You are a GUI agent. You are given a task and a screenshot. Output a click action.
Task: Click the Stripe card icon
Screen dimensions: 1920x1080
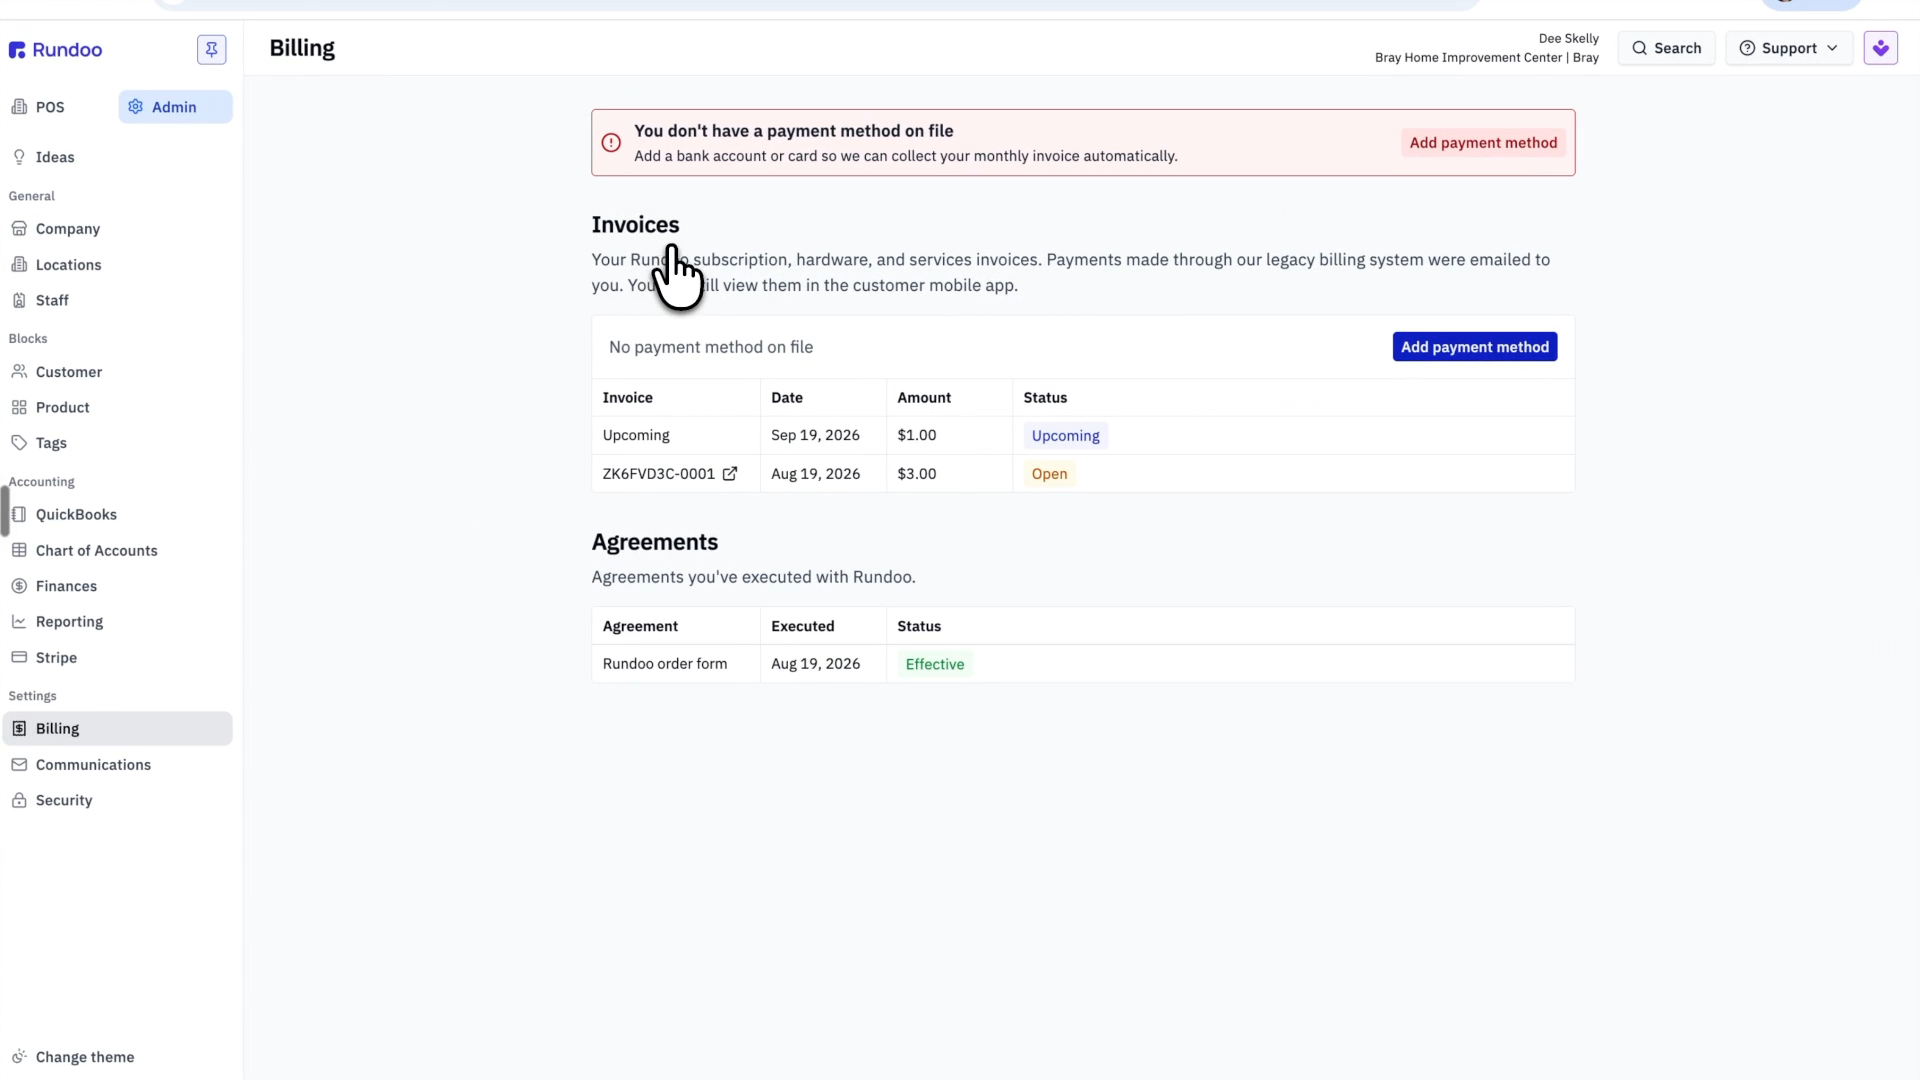19,658
